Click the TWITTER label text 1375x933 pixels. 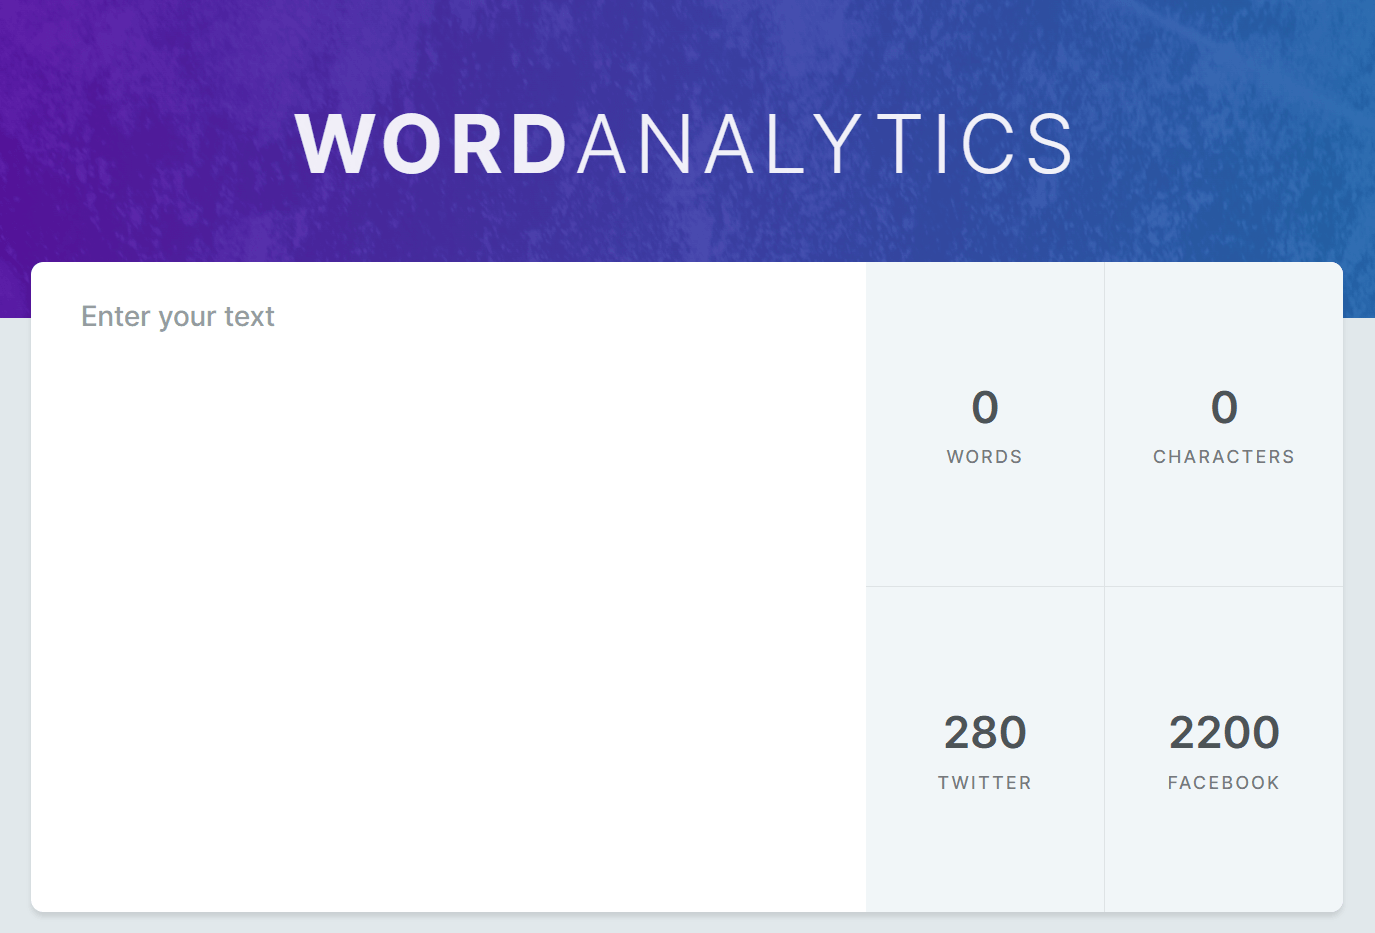(984, 783)
